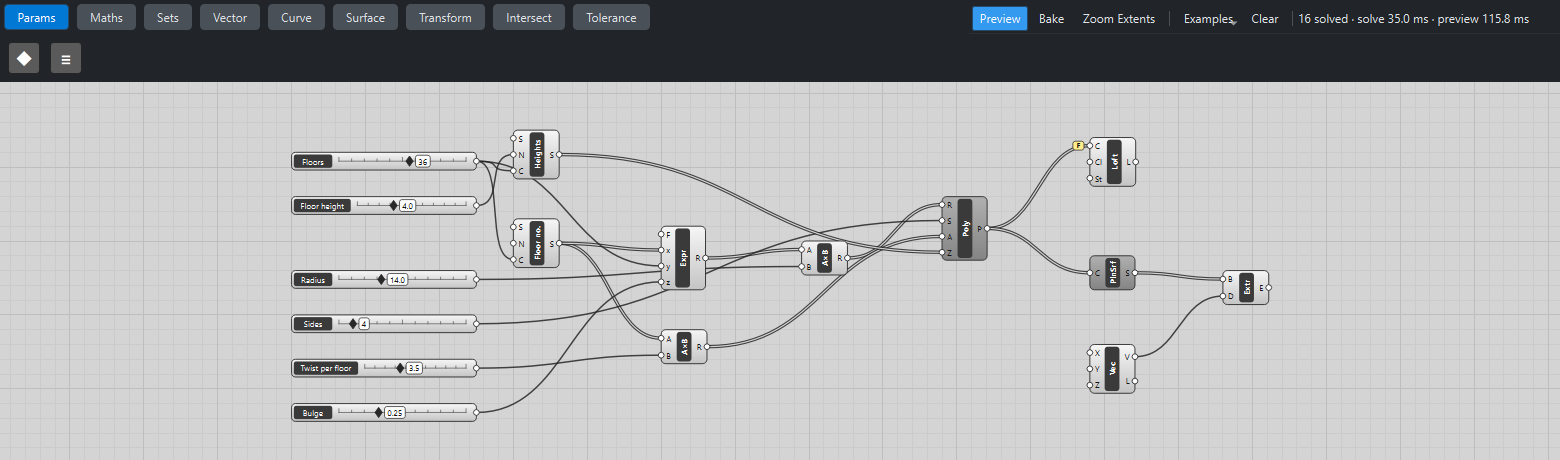The height and width of the screenshot is (460, 1560).
Task: Select the Floor no. series node
Action: 536,243
